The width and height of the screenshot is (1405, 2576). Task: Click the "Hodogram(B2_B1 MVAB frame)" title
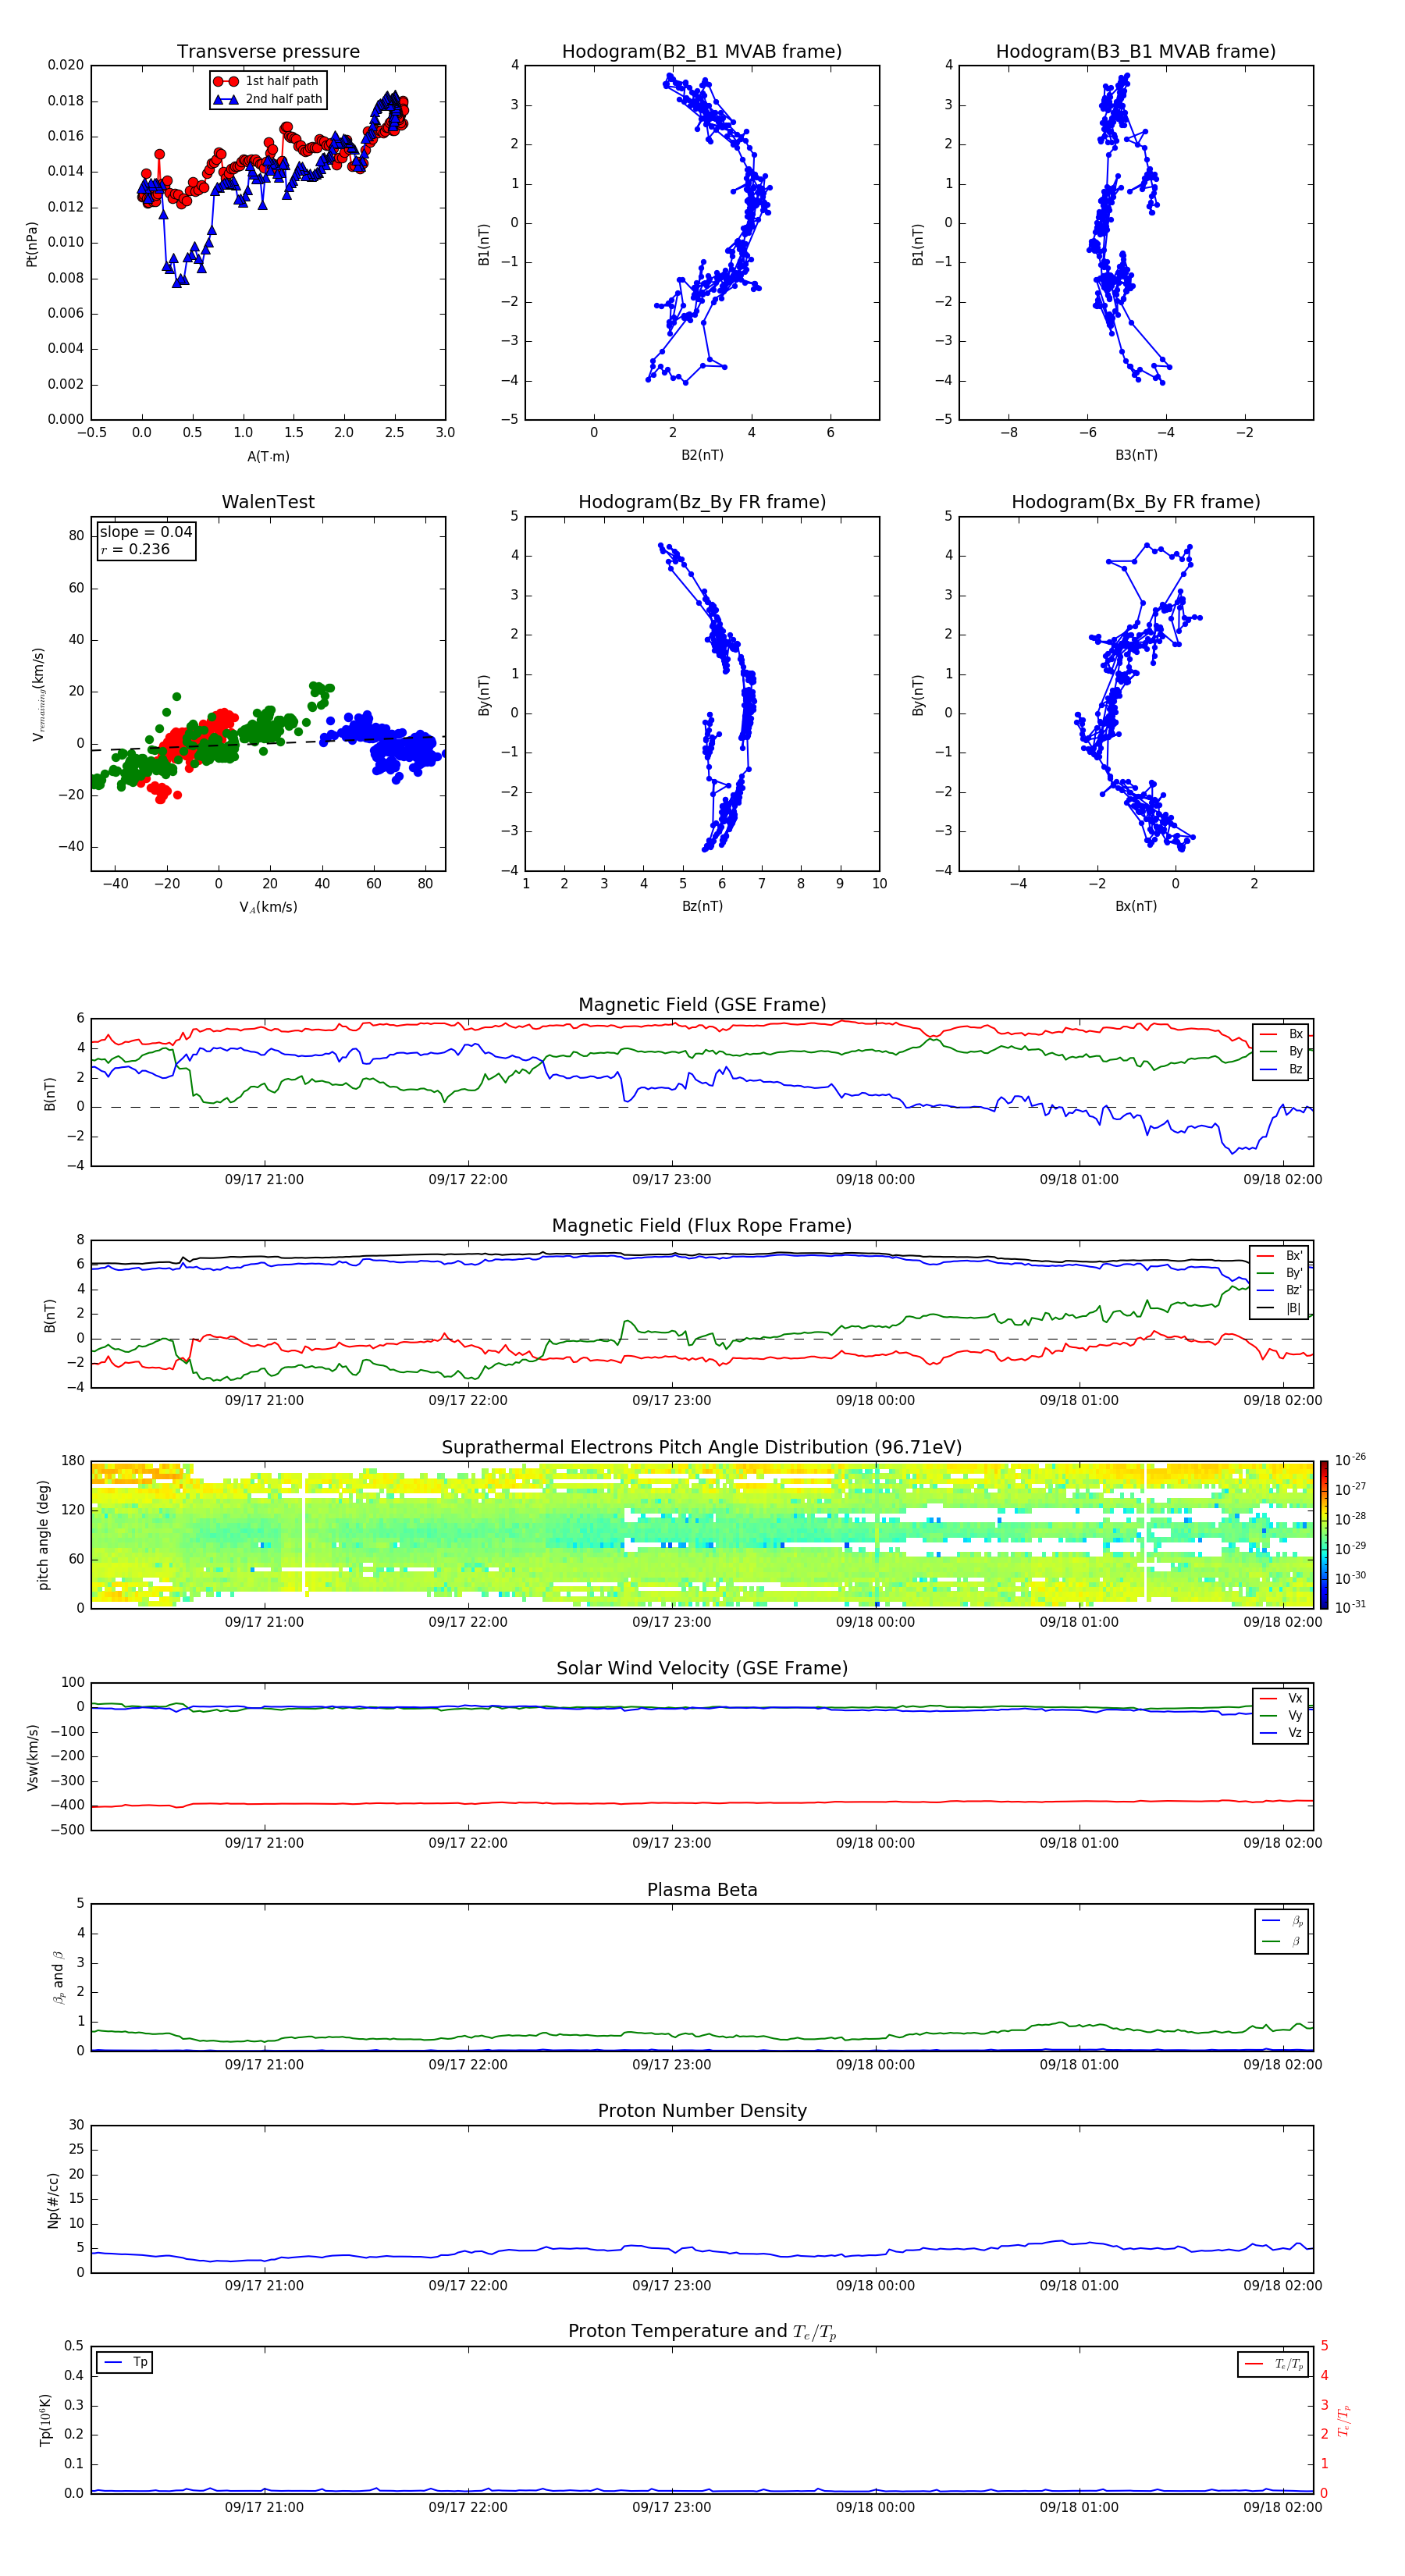point(702,51)
